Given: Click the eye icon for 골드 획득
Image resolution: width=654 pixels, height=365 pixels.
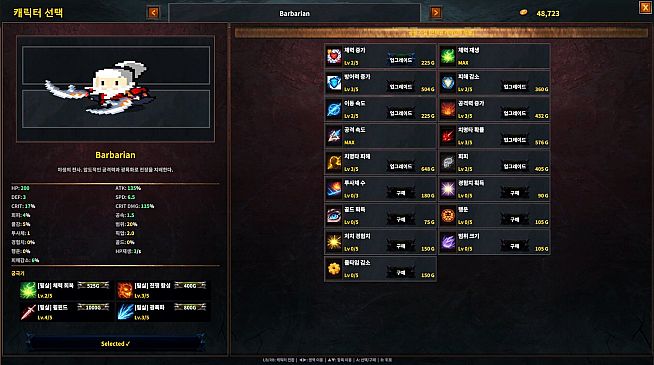Looking at the screenshot, I should [334, 216].
